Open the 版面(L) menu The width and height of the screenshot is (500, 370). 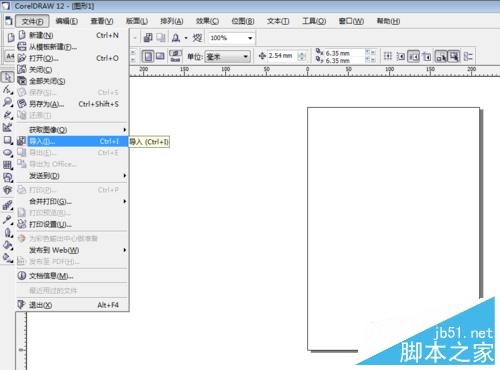[x=137, y=21]
